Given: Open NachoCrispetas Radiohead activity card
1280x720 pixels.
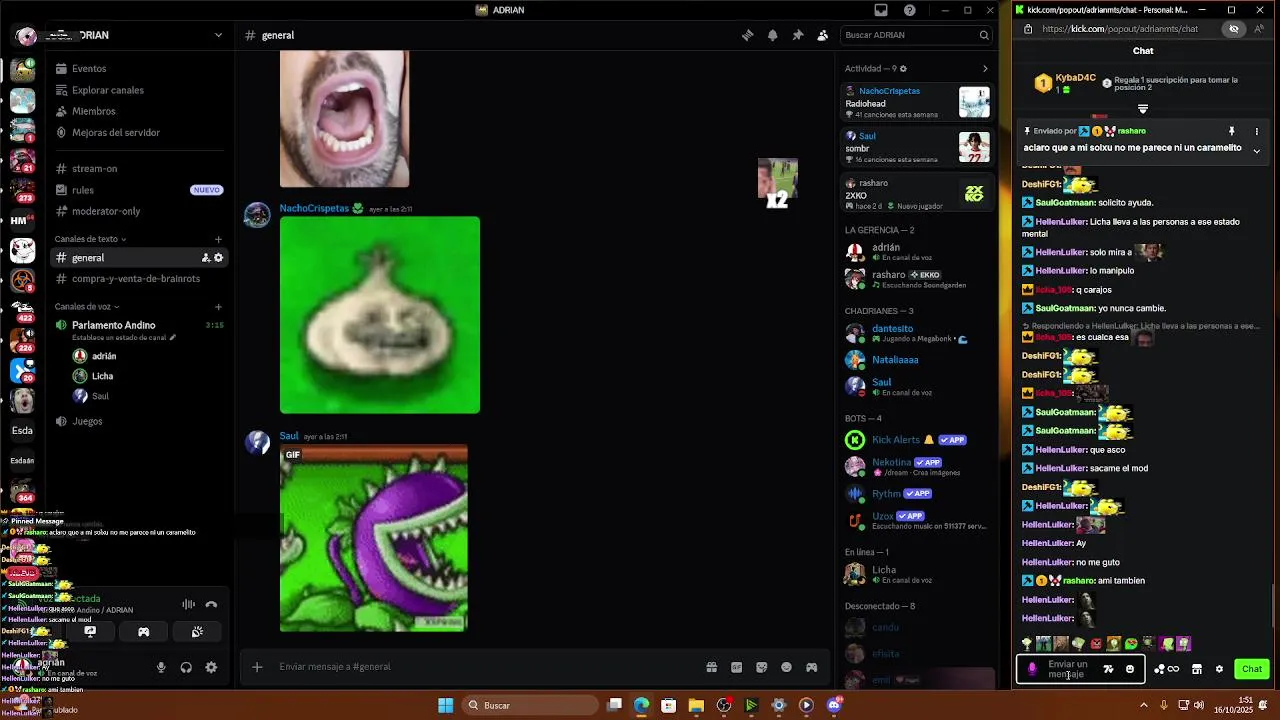Looking at the screenshot, I should pyautogui.click(x=918, y=102).
